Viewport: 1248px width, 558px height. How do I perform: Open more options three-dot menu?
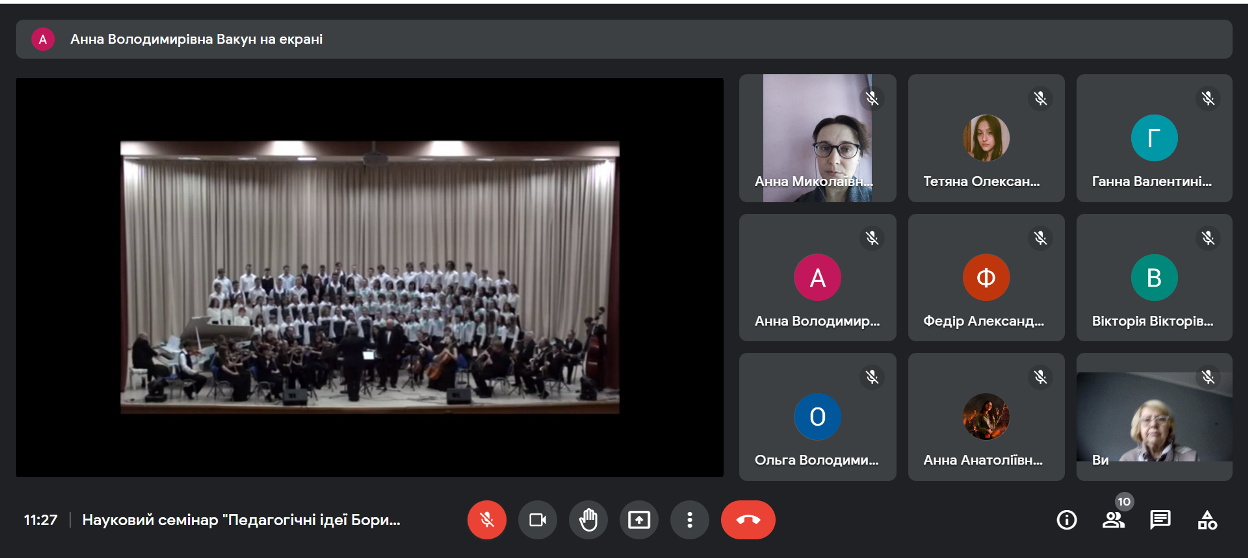click(689, 520)
